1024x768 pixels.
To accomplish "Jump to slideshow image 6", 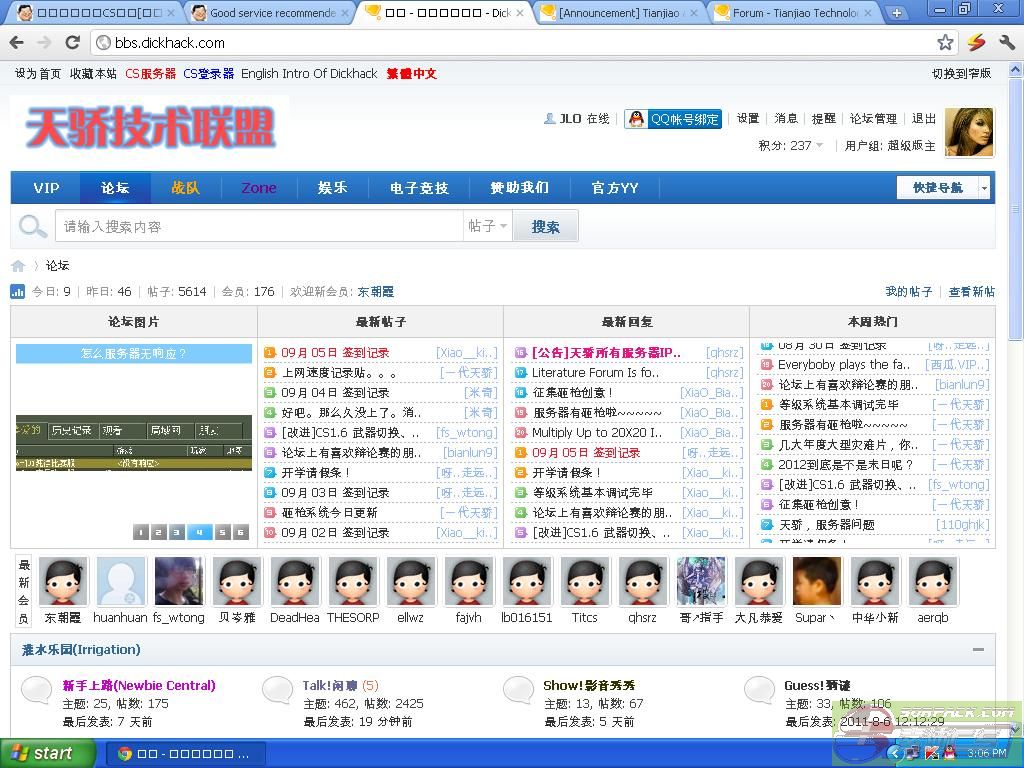I will click(240, 533).
